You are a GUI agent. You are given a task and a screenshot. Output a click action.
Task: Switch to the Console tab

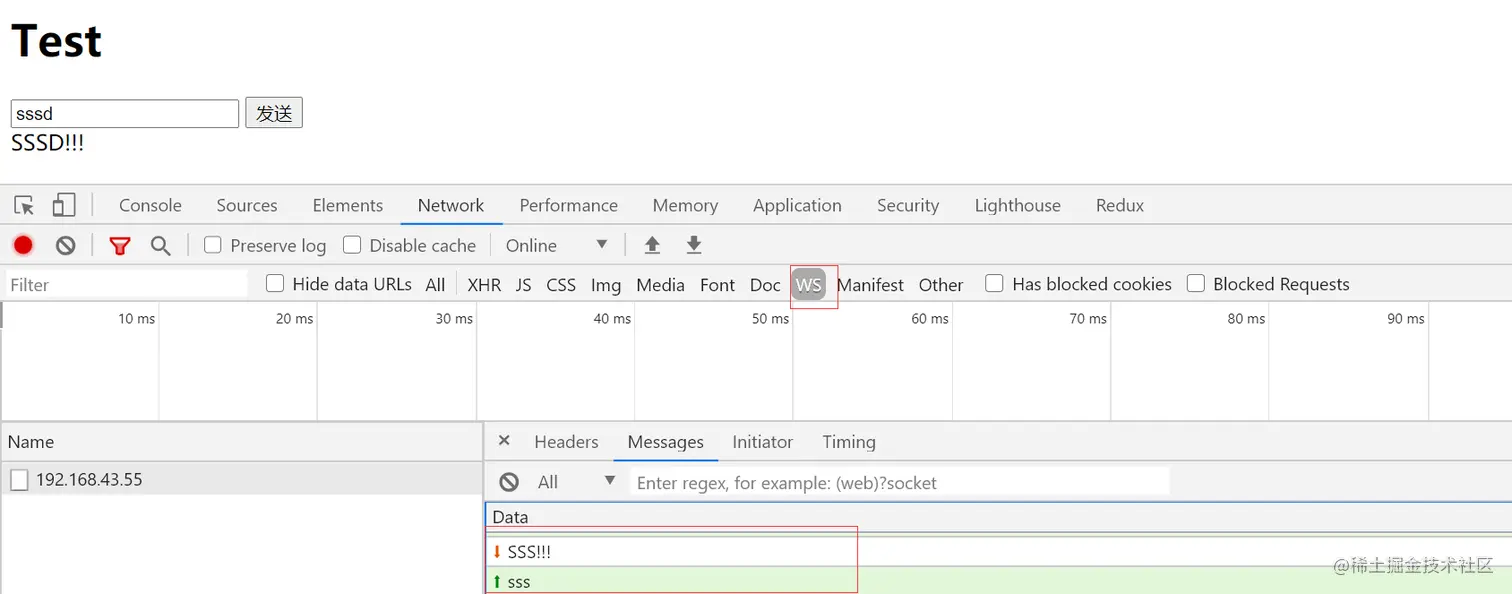pyautogui.click(x=150, y=206)
